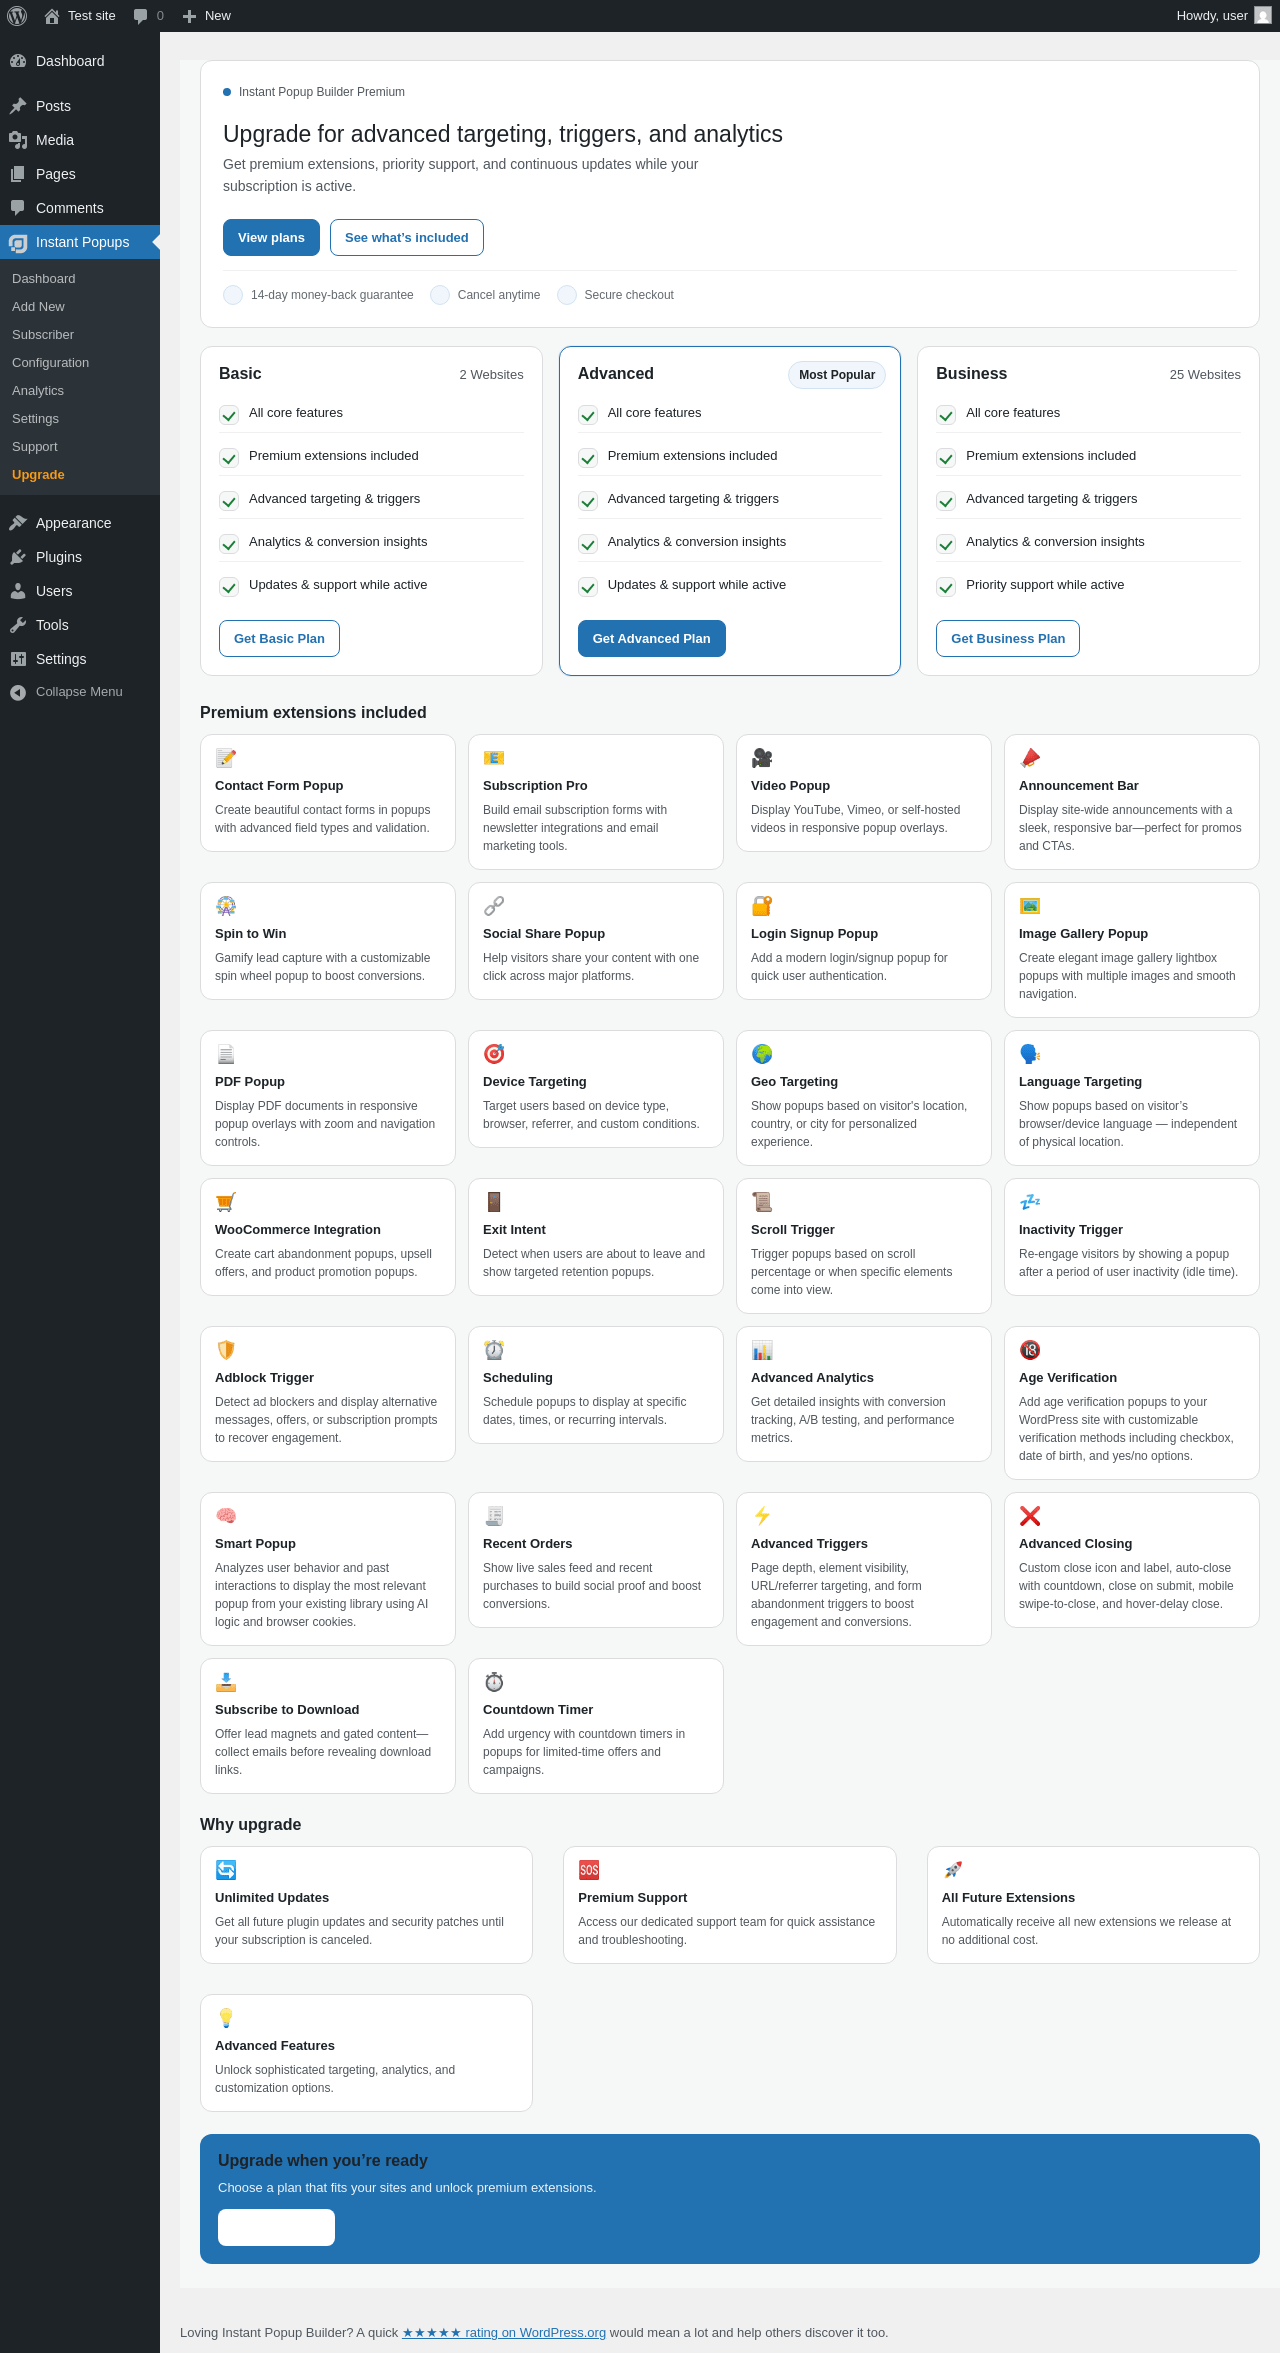The height and width of the screenshot is (2353, 1280).
Task: Click the Login Signup Popup lock icon
Action: tap(762, 906)
